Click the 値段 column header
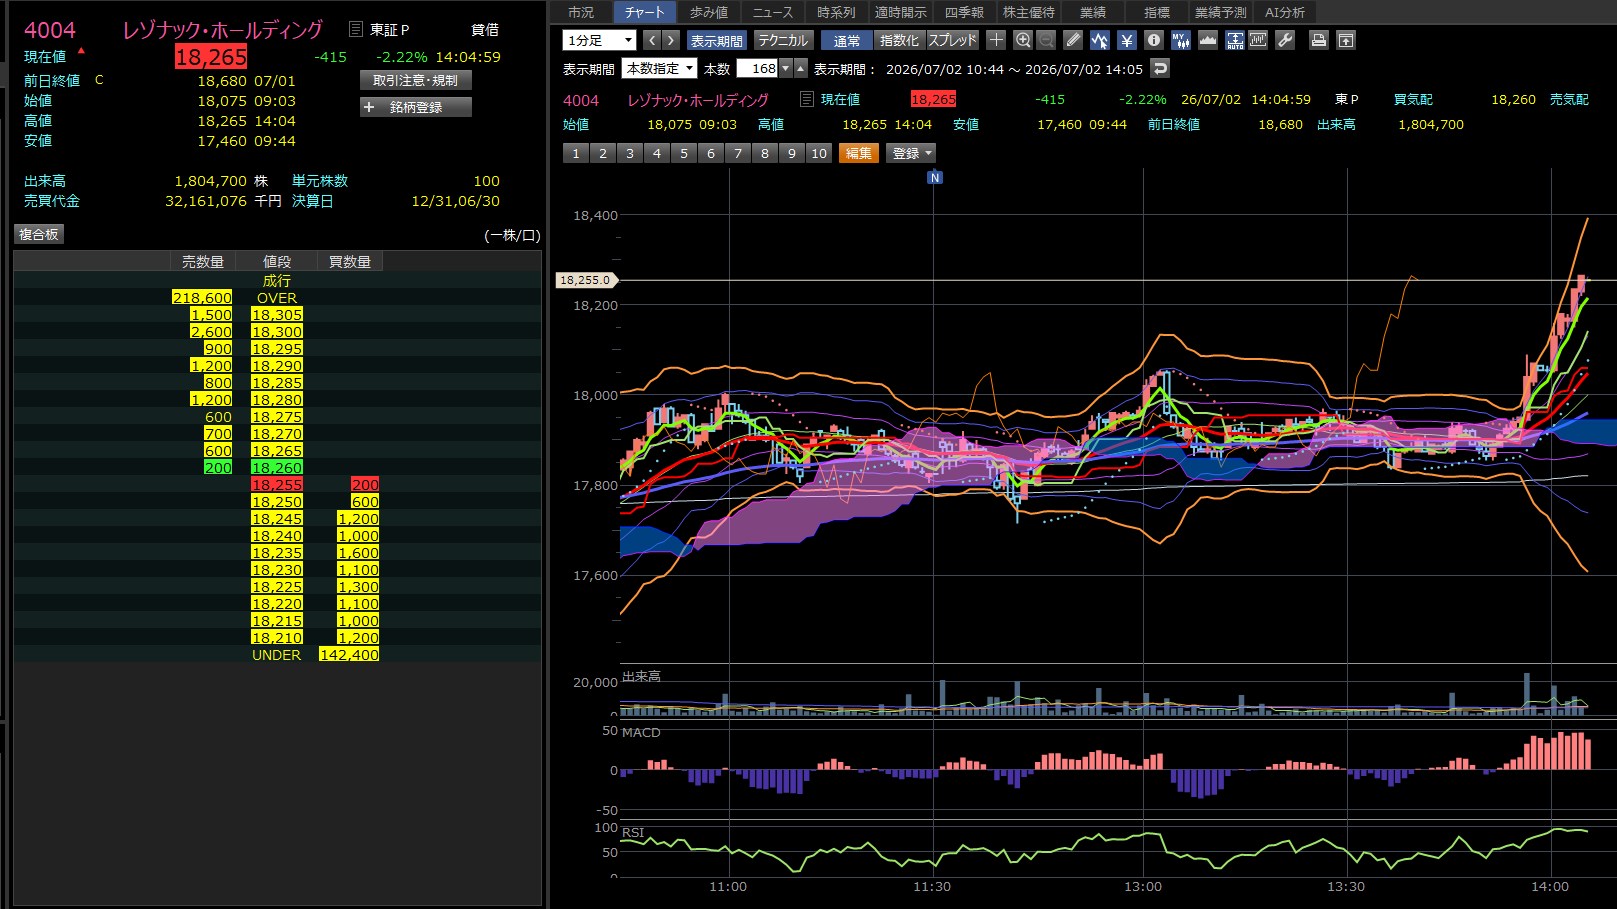Viewport: 1617px width, 909px height. 277,262
